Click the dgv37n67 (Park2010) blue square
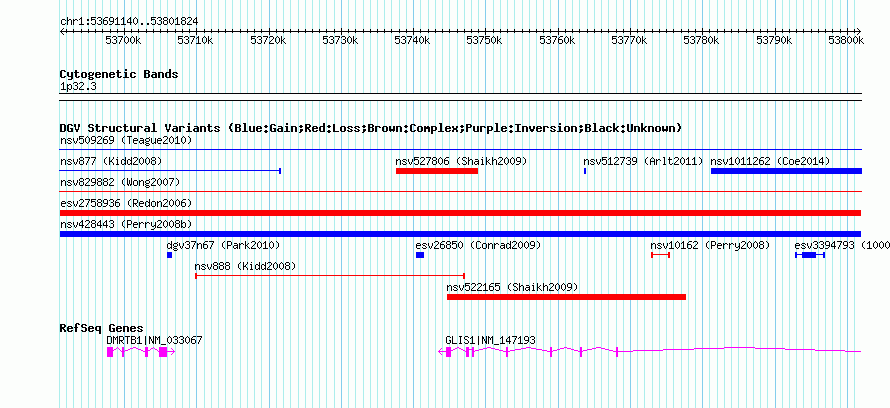The image size is (890, 408). [x=169, y=255]
